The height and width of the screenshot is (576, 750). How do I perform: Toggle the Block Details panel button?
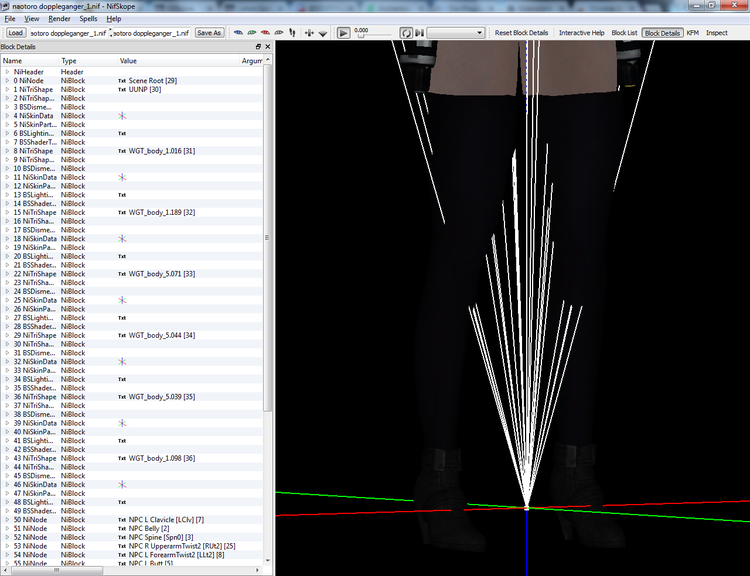tap(662, 33)
